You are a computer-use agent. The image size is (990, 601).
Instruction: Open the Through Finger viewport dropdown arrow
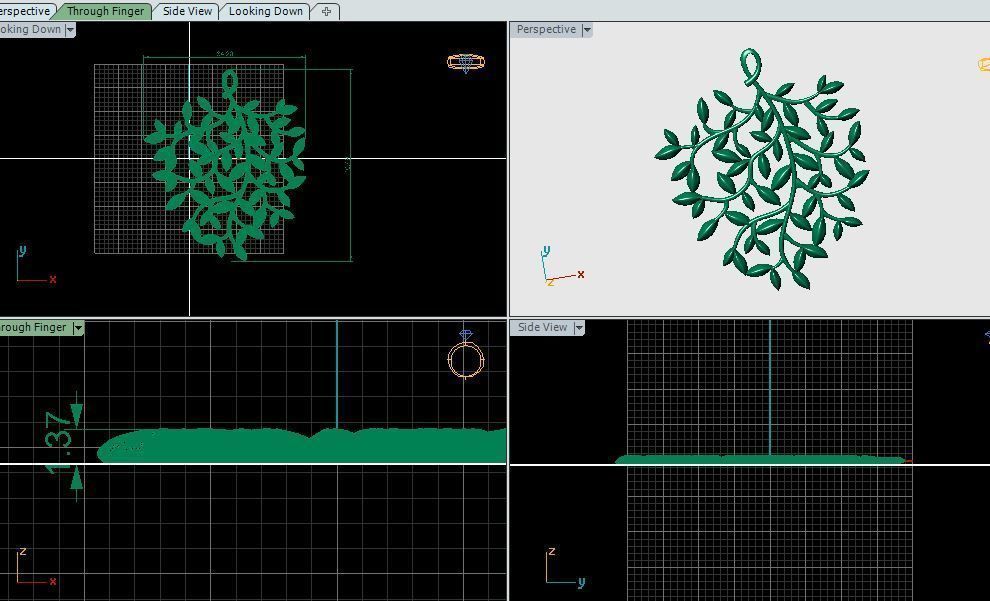click(78, 328)
